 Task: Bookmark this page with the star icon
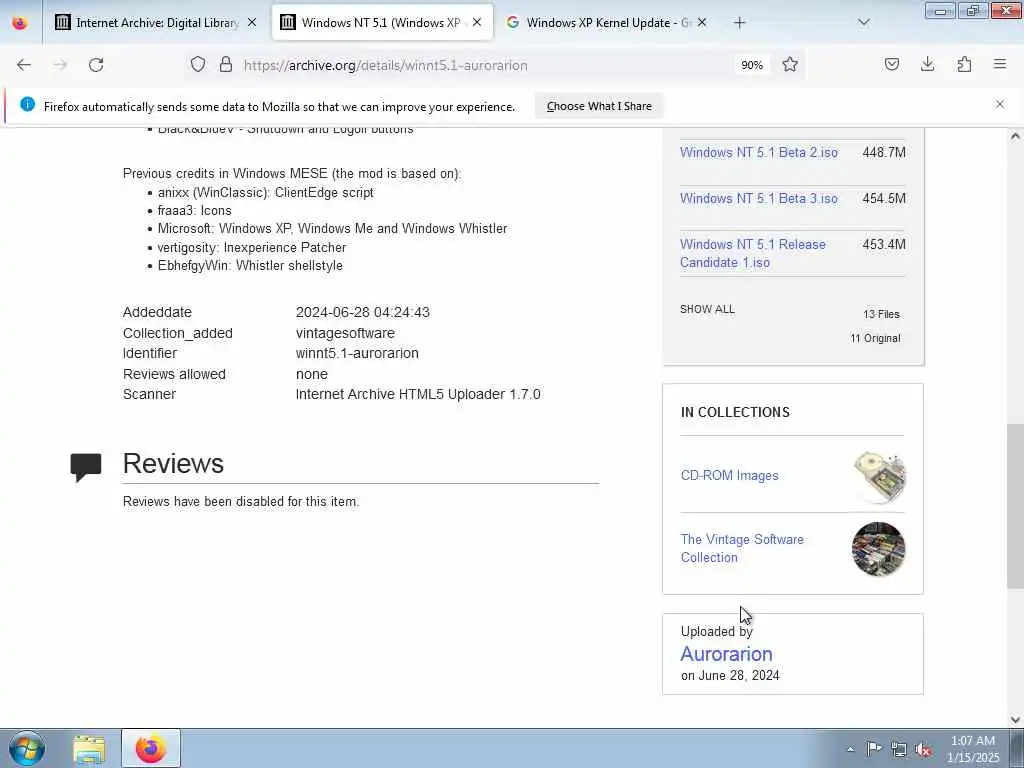790,64
